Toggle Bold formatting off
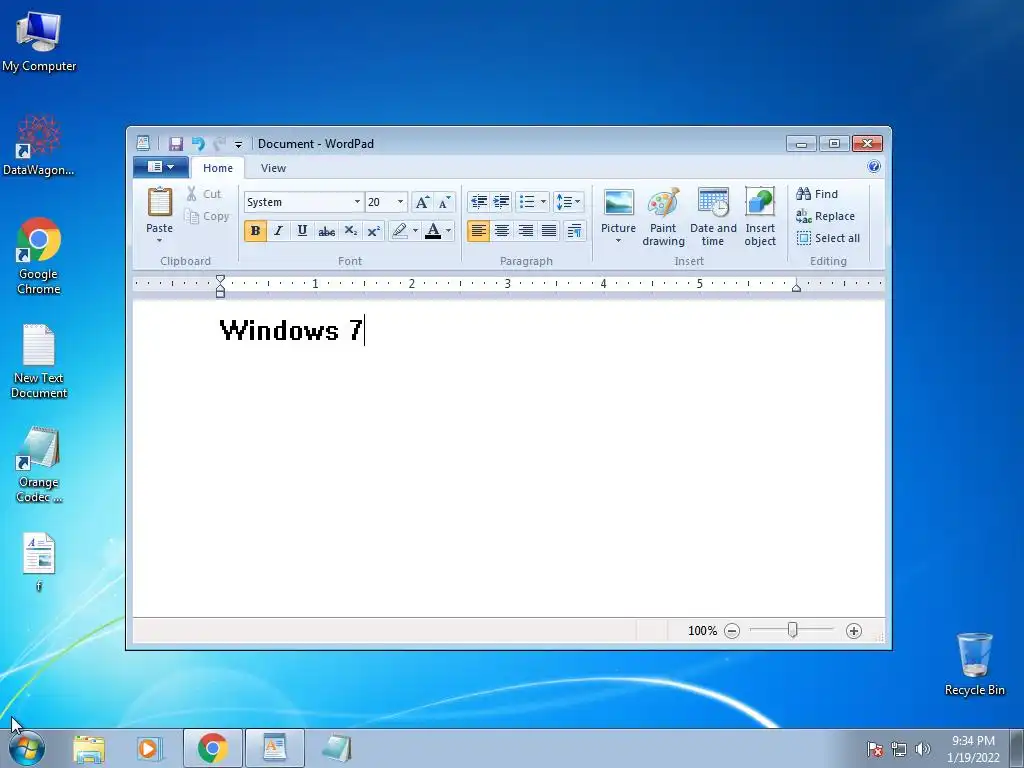 (255, 231)
